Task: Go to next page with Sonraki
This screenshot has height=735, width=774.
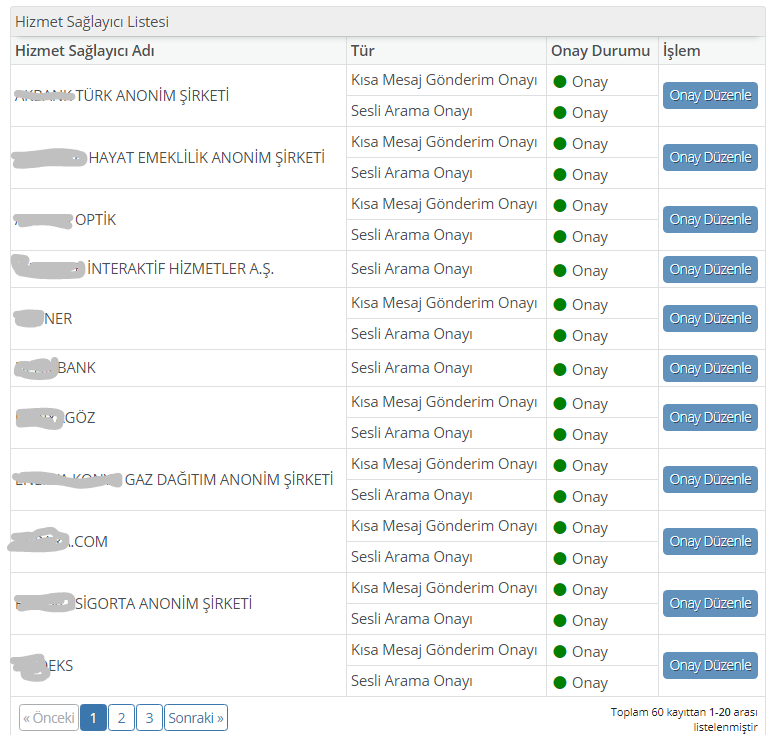Action: pyautogui.click(x=196, y=718)
